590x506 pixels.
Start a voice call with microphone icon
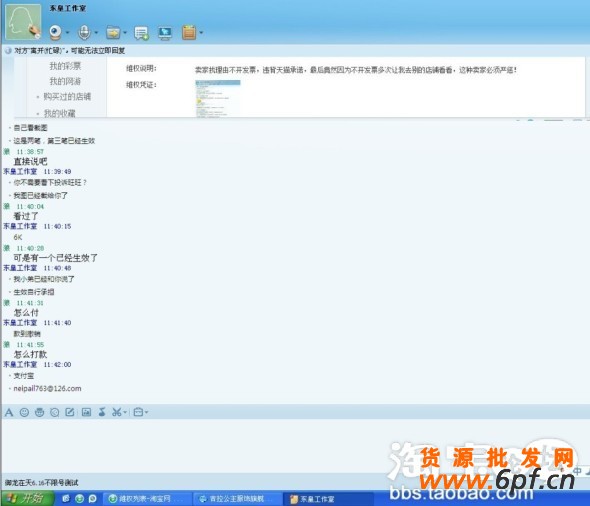84,33
